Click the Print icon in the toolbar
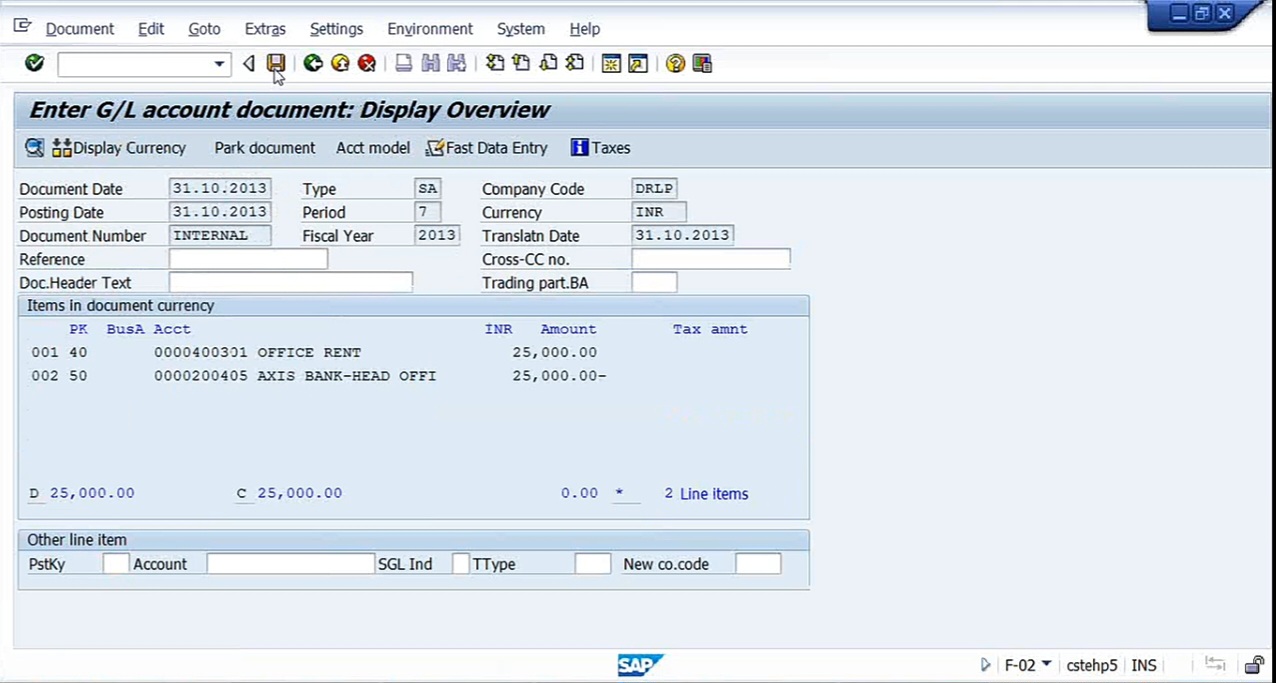The image size is (1276, 683). pos(403,64)
